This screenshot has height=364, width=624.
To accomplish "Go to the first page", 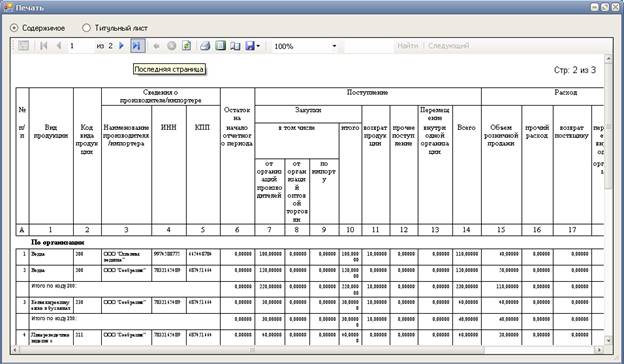I will click(x=44, y=46).
